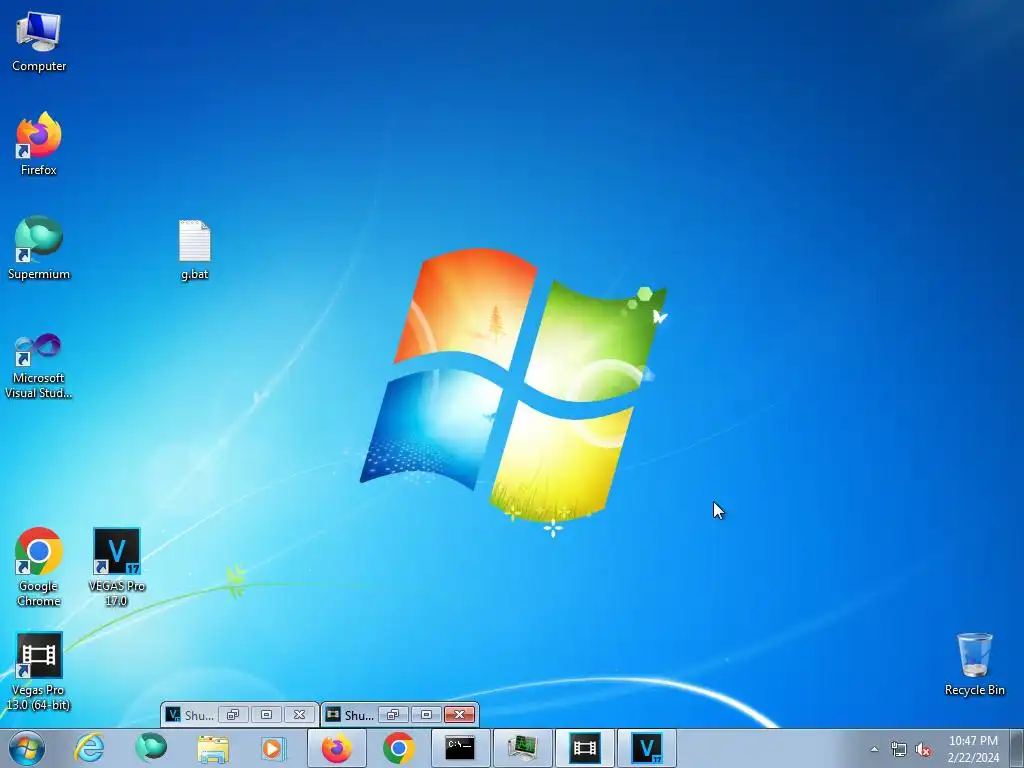Viewport: 1024px width, 768px height.
Task: Switch to VEGAS Pro 17 taskbar button
Action: pyautogui.click(x=647, y=748)
